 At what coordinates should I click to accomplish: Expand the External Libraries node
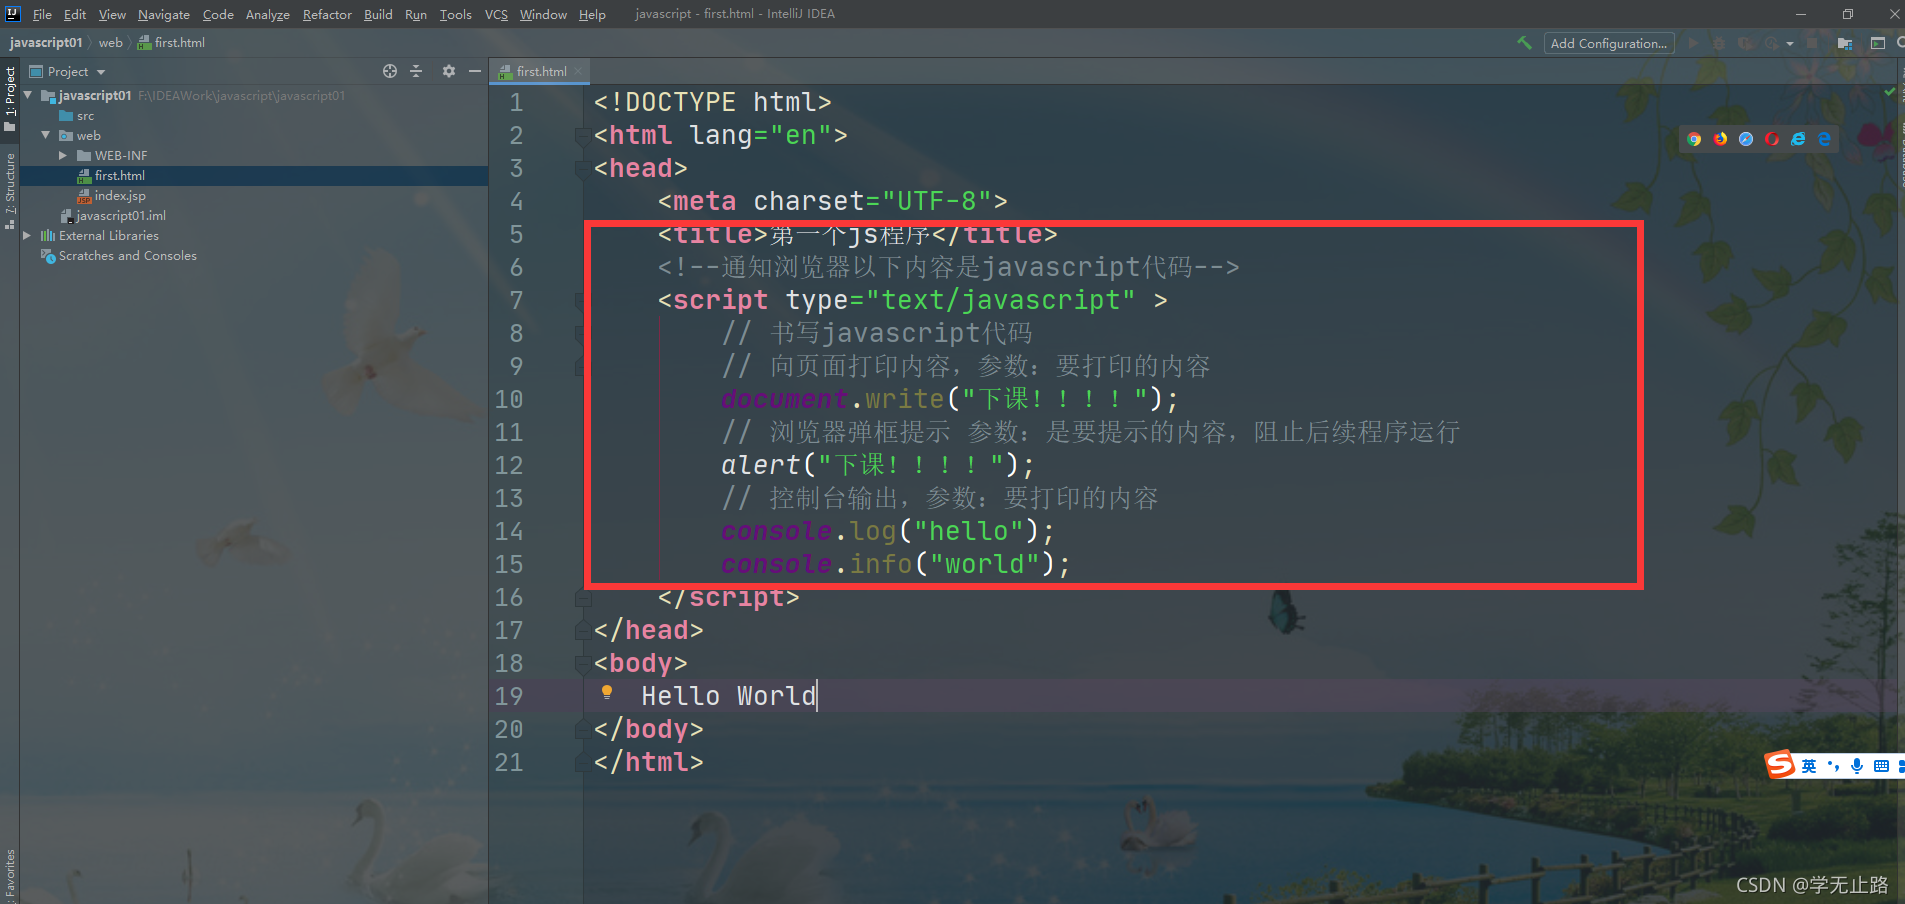tap(28, 235)
